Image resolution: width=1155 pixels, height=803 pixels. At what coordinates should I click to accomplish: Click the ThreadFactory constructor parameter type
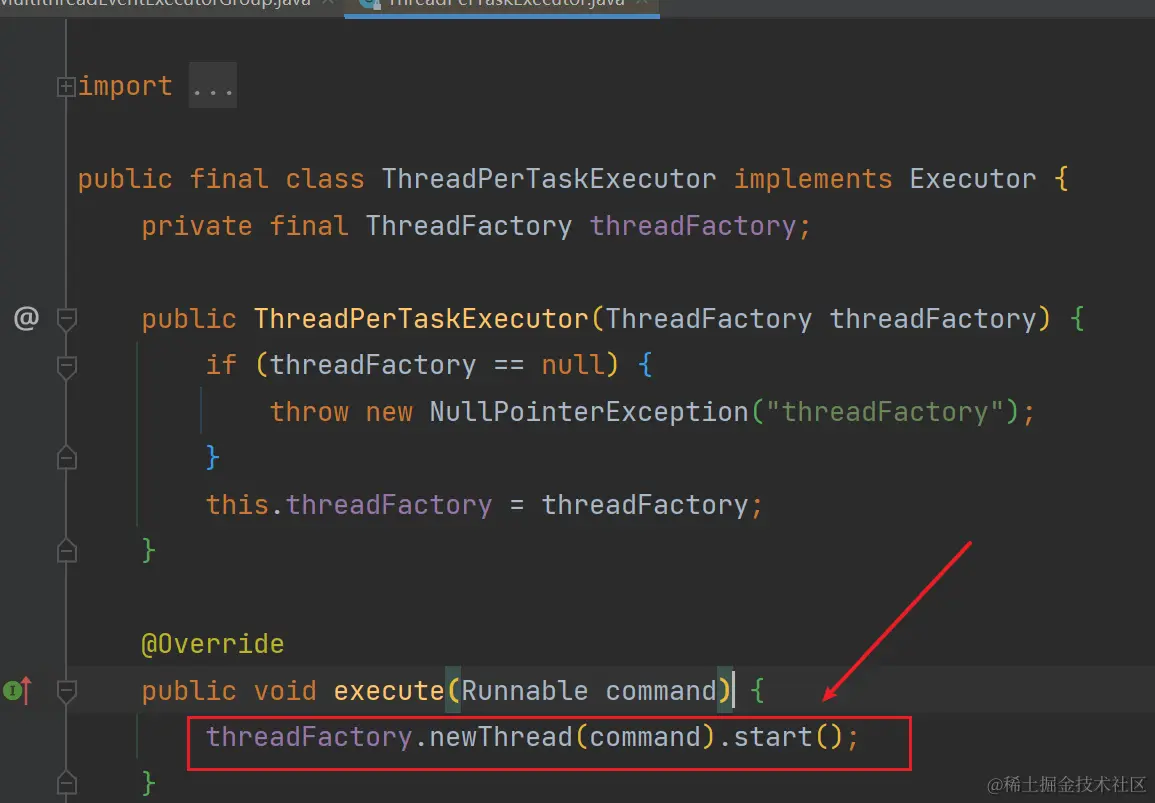(x=709, y=319)
